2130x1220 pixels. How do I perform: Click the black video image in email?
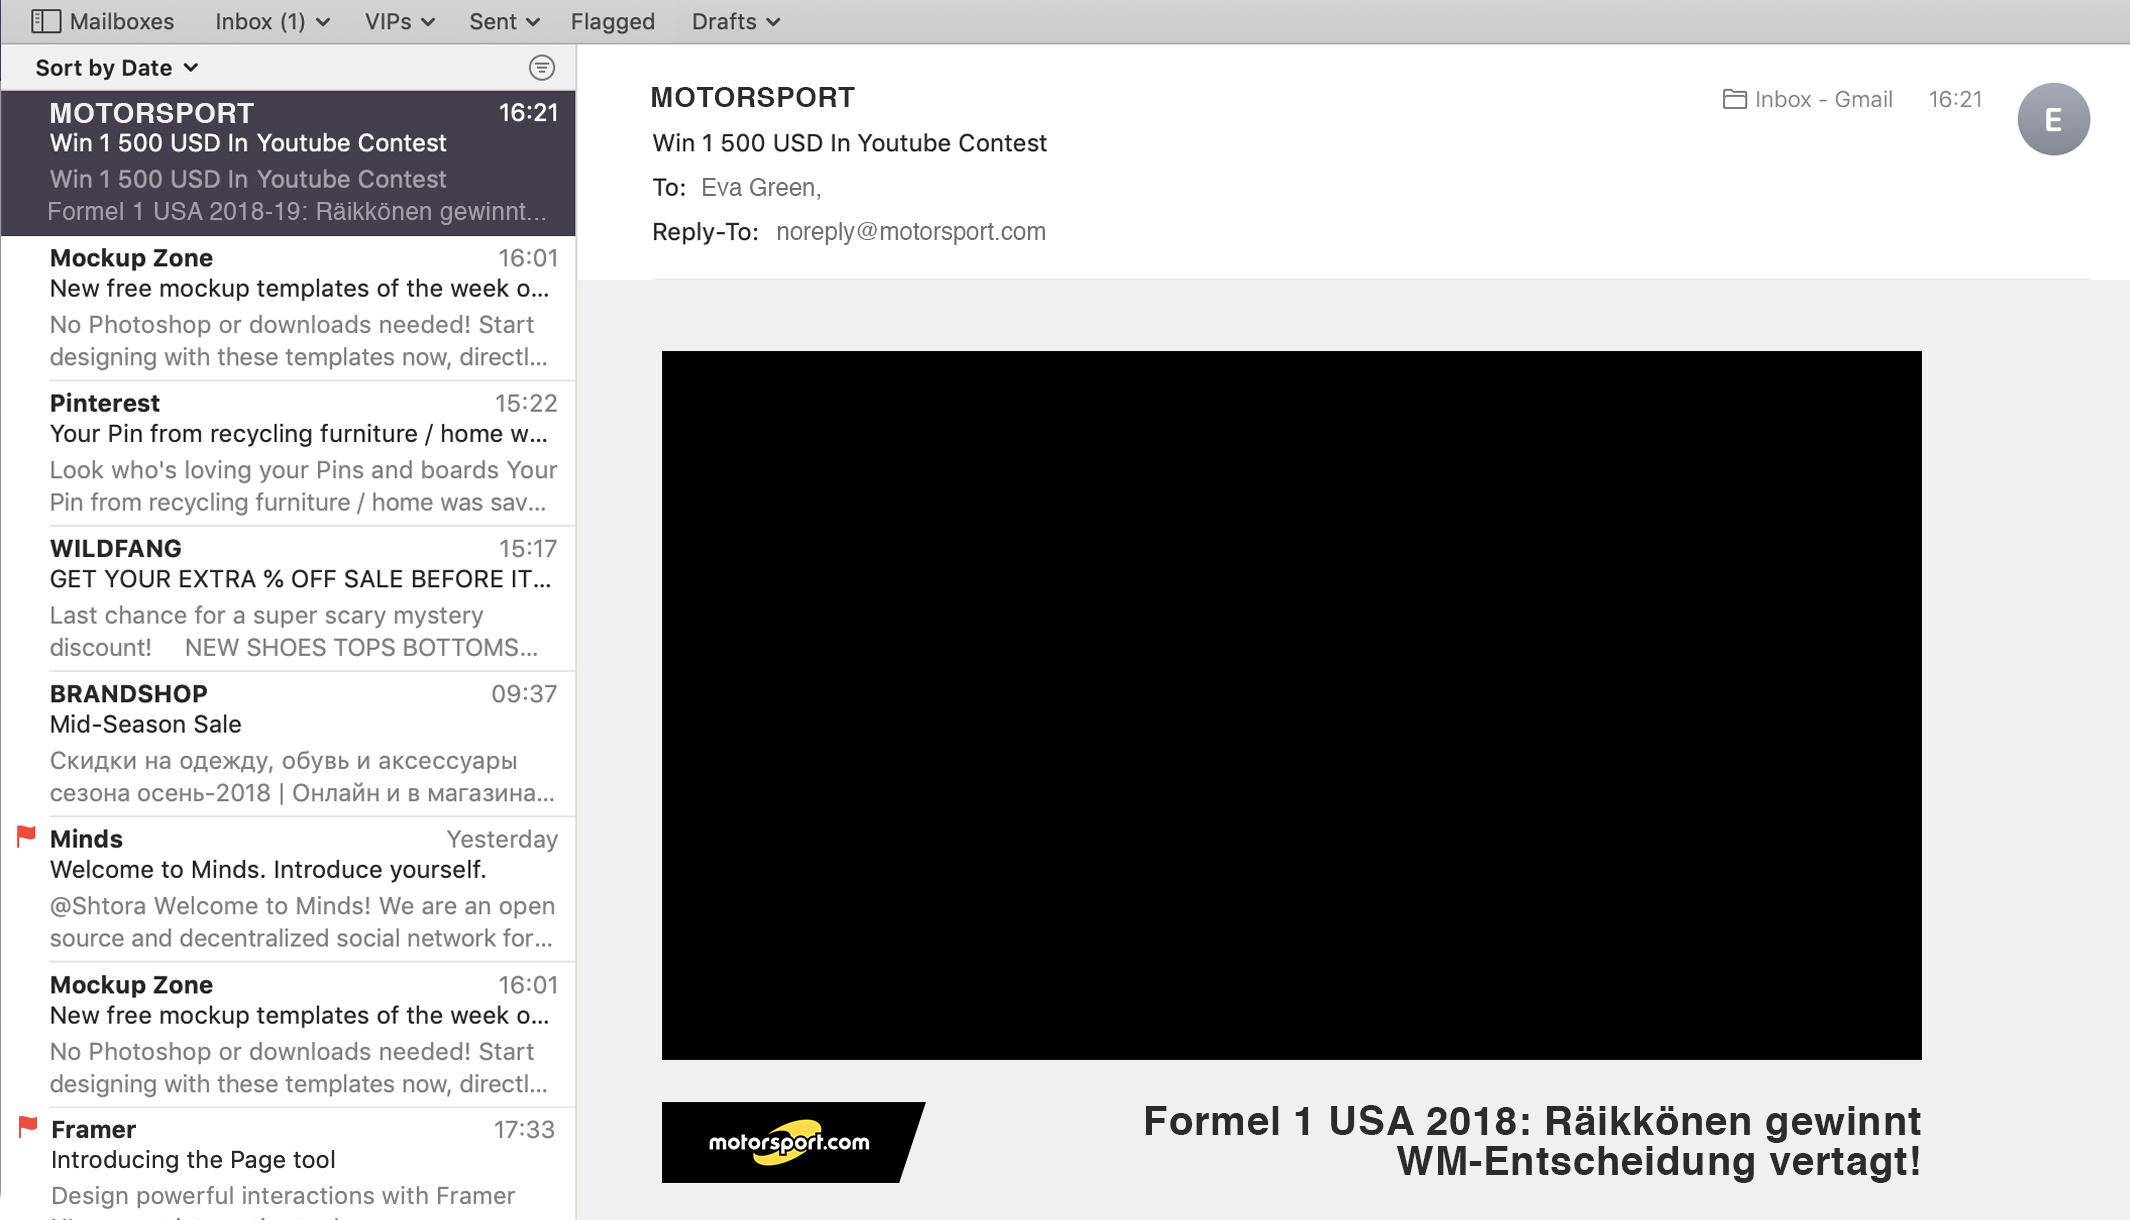click(1291, 705)
